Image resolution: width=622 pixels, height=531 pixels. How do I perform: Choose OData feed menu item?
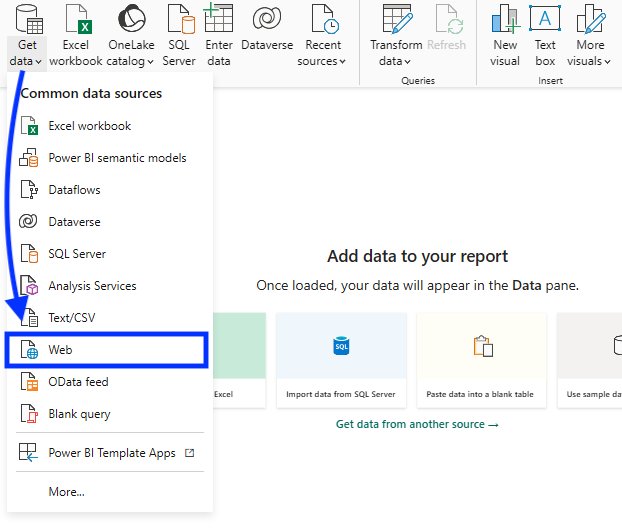pyautogui.click(x=110, y=382)
